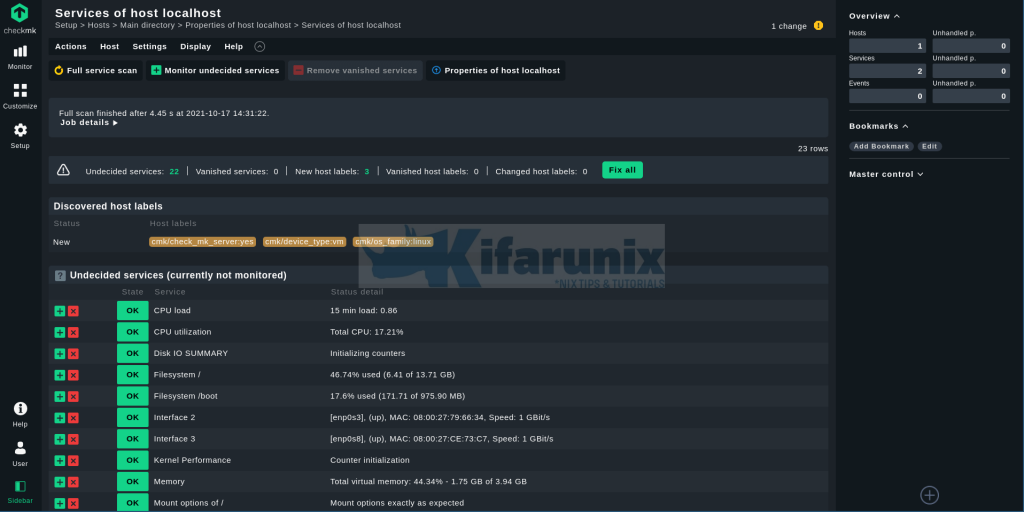
Task: Click Monitor undecided services button
Action: (216, 71)
